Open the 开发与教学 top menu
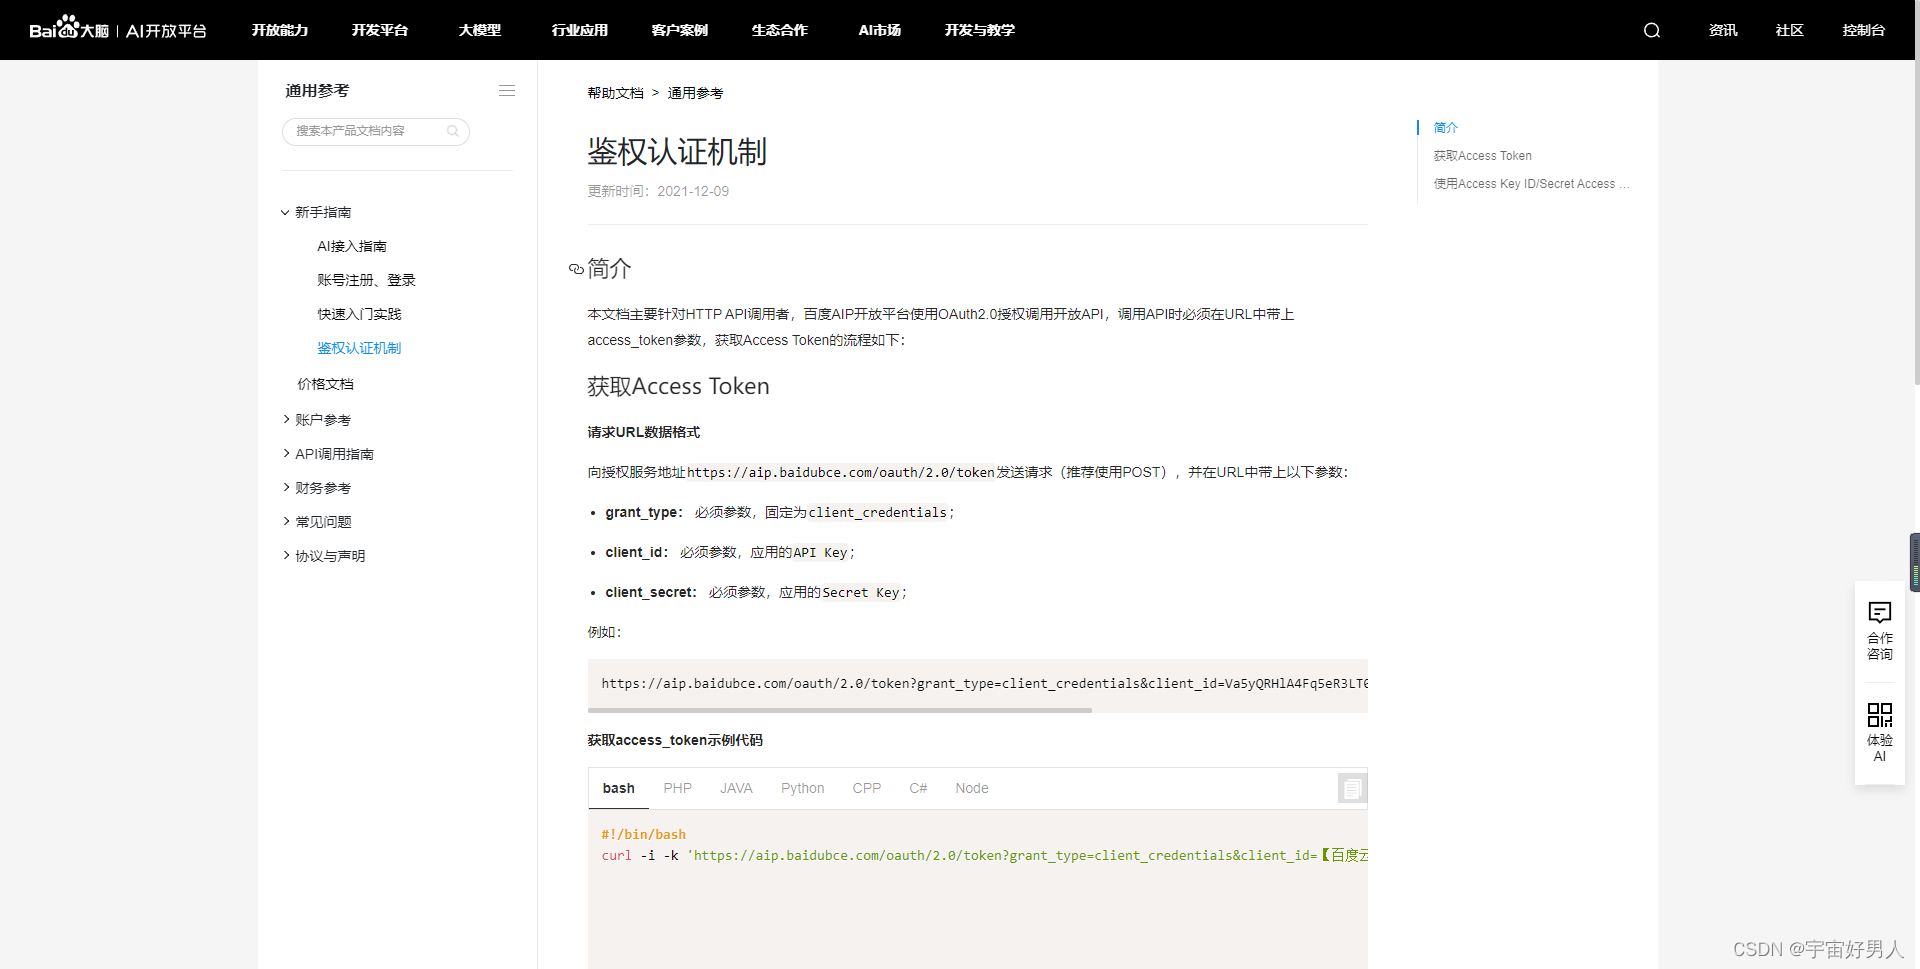 coord(980,30)
